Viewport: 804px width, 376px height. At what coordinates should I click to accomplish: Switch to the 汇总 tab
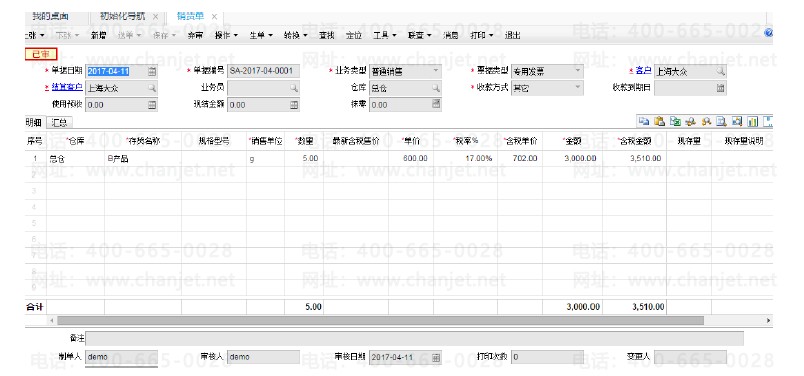tap(59, 123)
